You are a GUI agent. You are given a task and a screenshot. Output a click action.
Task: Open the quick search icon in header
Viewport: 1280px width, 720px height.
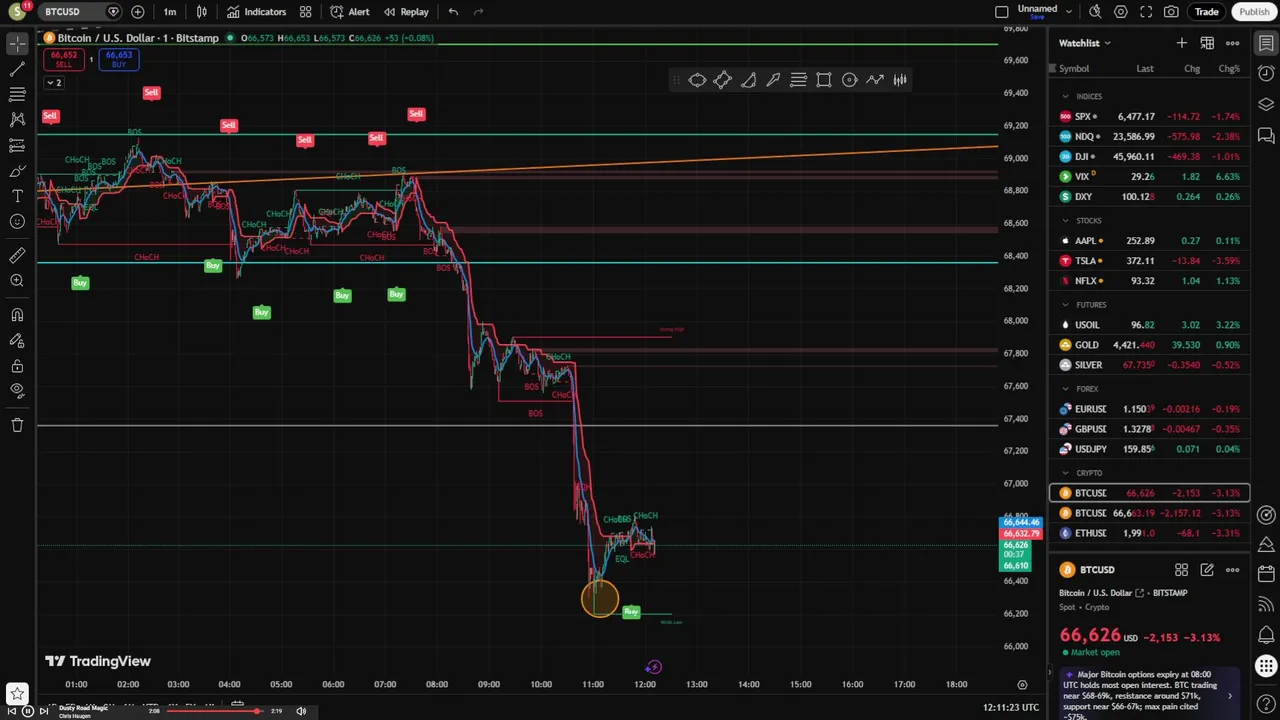1095,12
